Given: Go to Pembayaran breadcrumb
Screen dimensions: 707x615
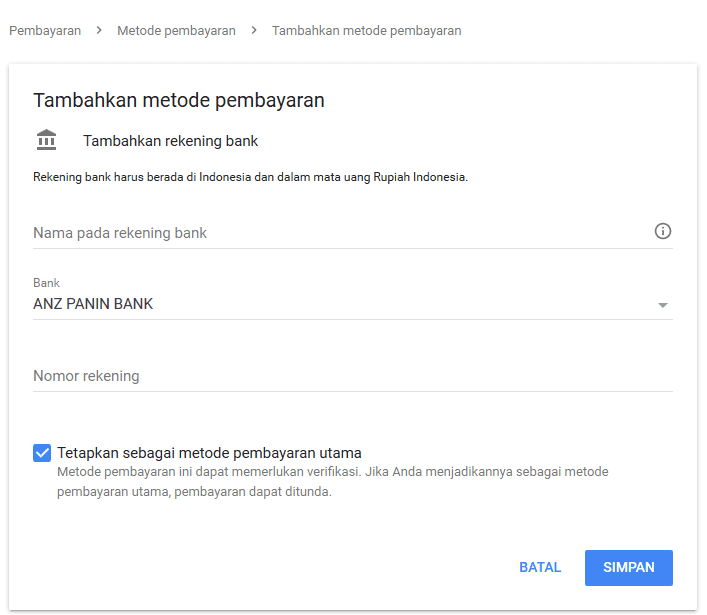Looking at the screenshot, I should tap(45, 31).
